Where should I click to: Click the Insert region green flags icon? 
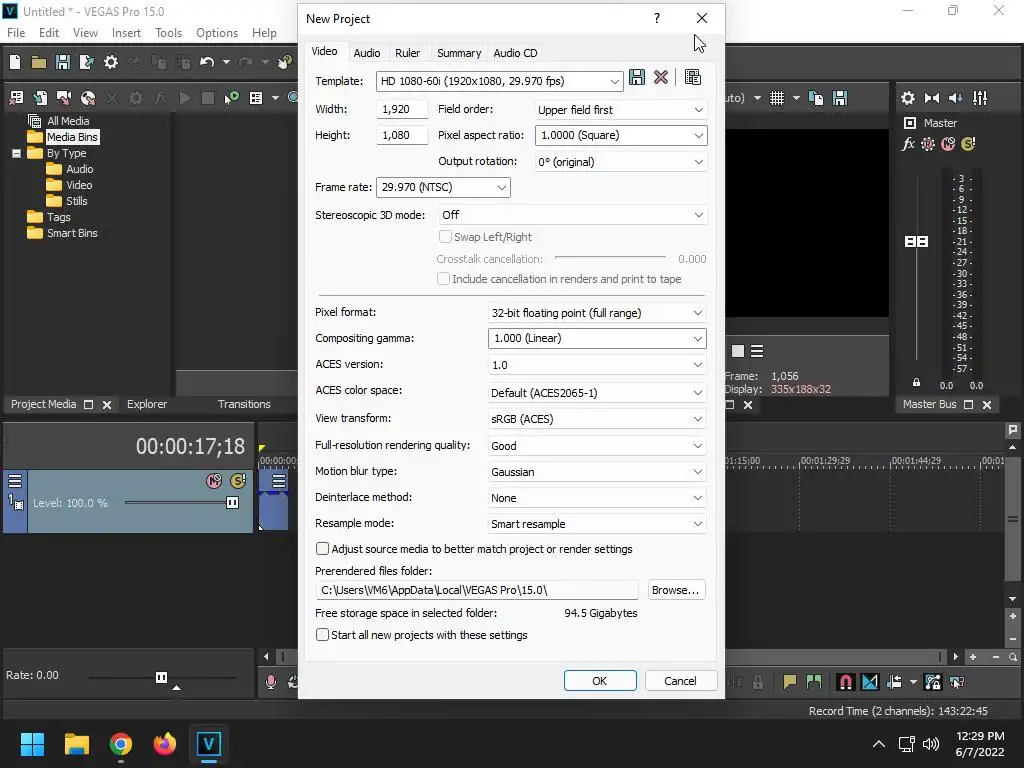pyautogui.click(x=814, y=682)
